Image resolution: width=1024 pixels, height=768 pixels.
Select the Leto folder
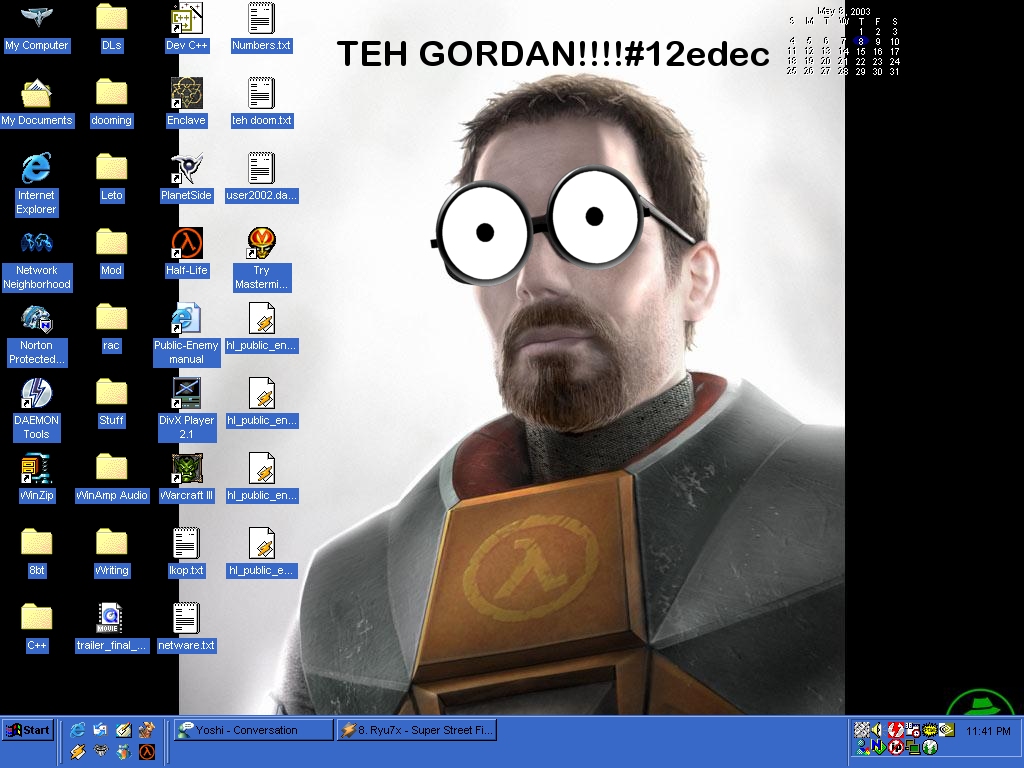(111, 178)
